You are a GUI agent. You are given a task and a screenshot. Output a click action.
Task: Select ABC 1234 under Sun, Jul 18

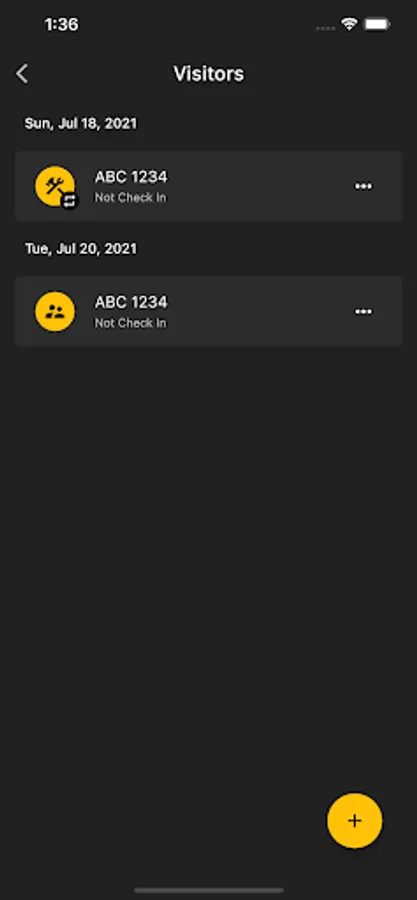pos(131,177)
